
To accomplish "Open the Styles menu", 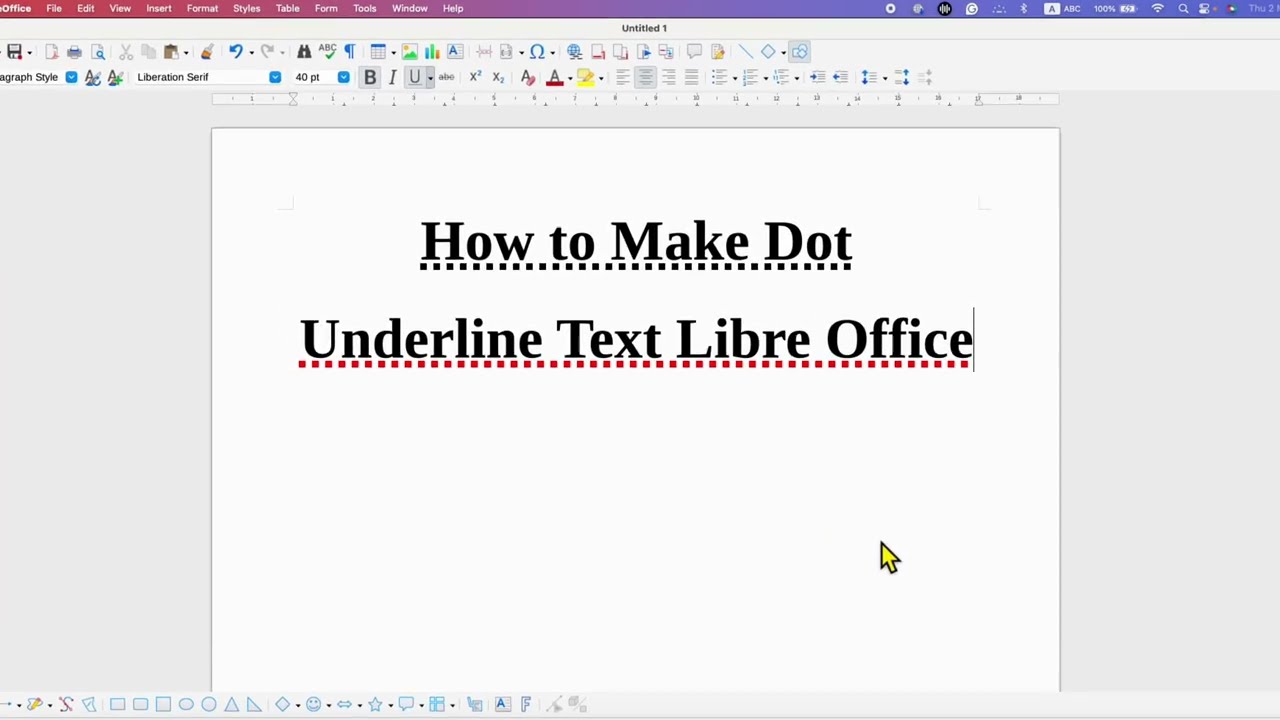I will click(x=246, y=8).
